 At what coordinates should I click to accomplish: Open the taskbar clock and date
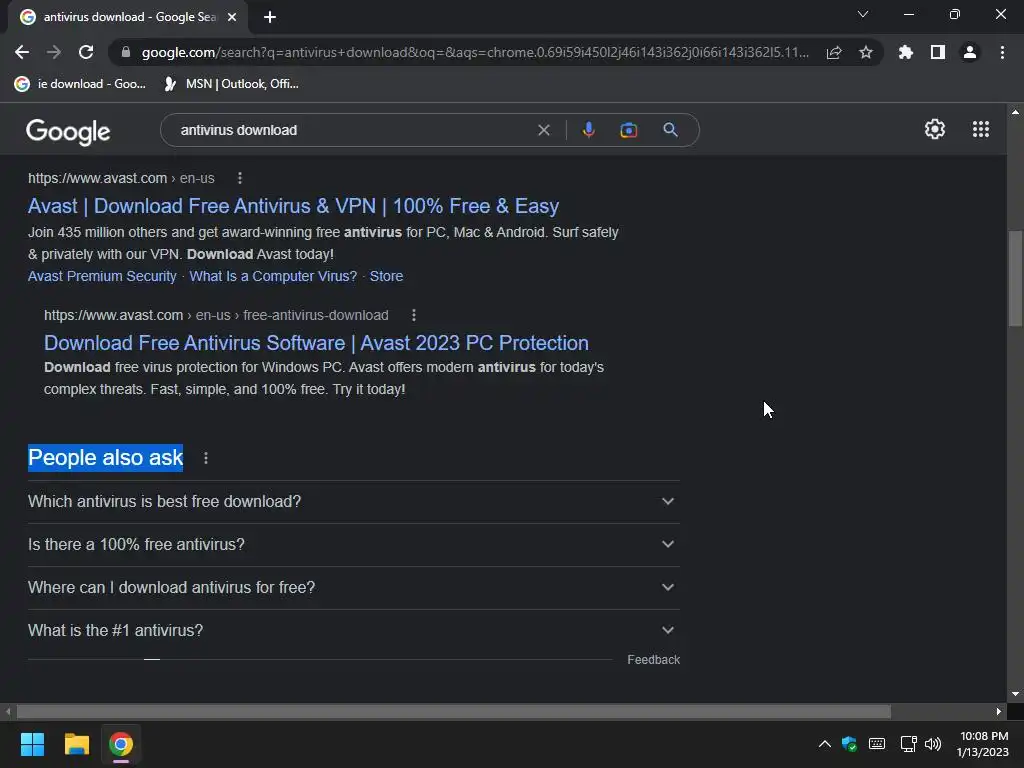tap(983, 744)
